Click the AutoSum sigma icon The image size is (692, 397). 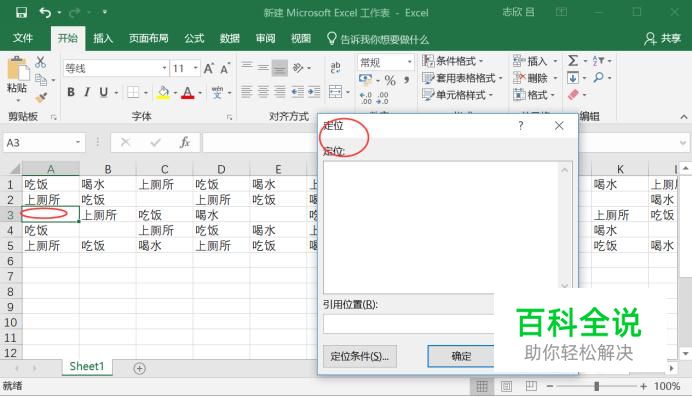573,60
